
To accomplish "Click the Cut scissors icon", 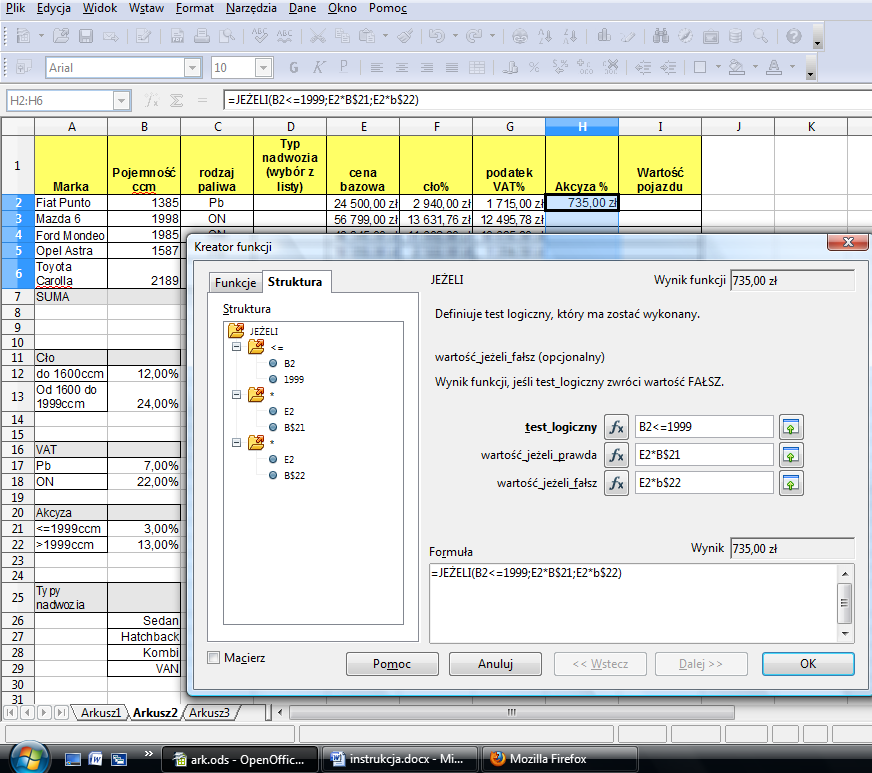I will pos(318,37).
